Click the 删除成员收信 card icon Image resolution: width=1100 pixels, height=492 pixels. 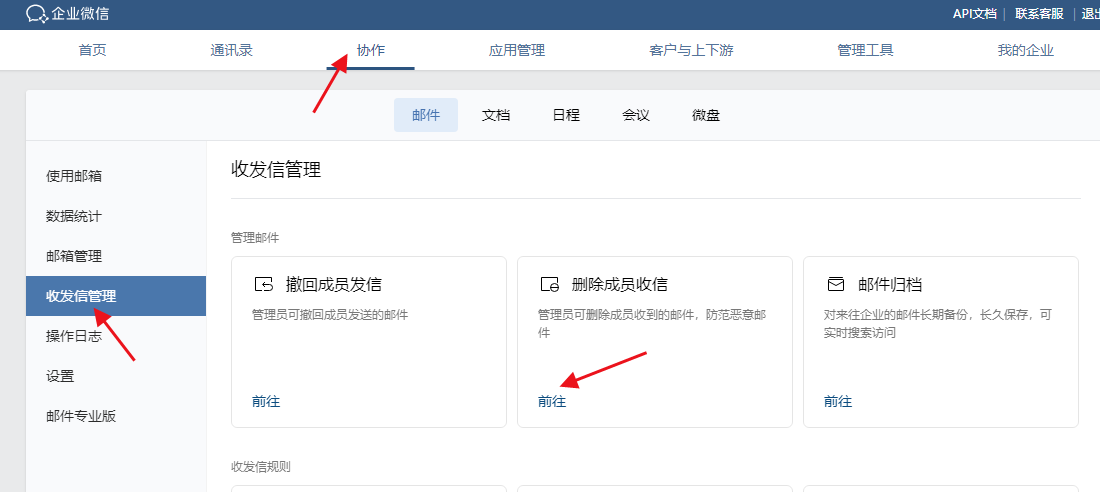point(549,284)
